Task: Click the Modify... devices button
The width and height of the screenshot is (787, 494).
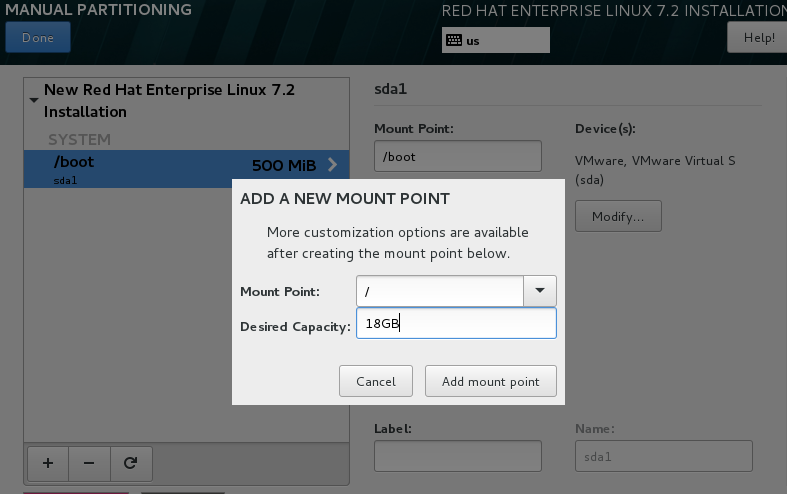Action: pyautogui.click(x=618, y=216)
